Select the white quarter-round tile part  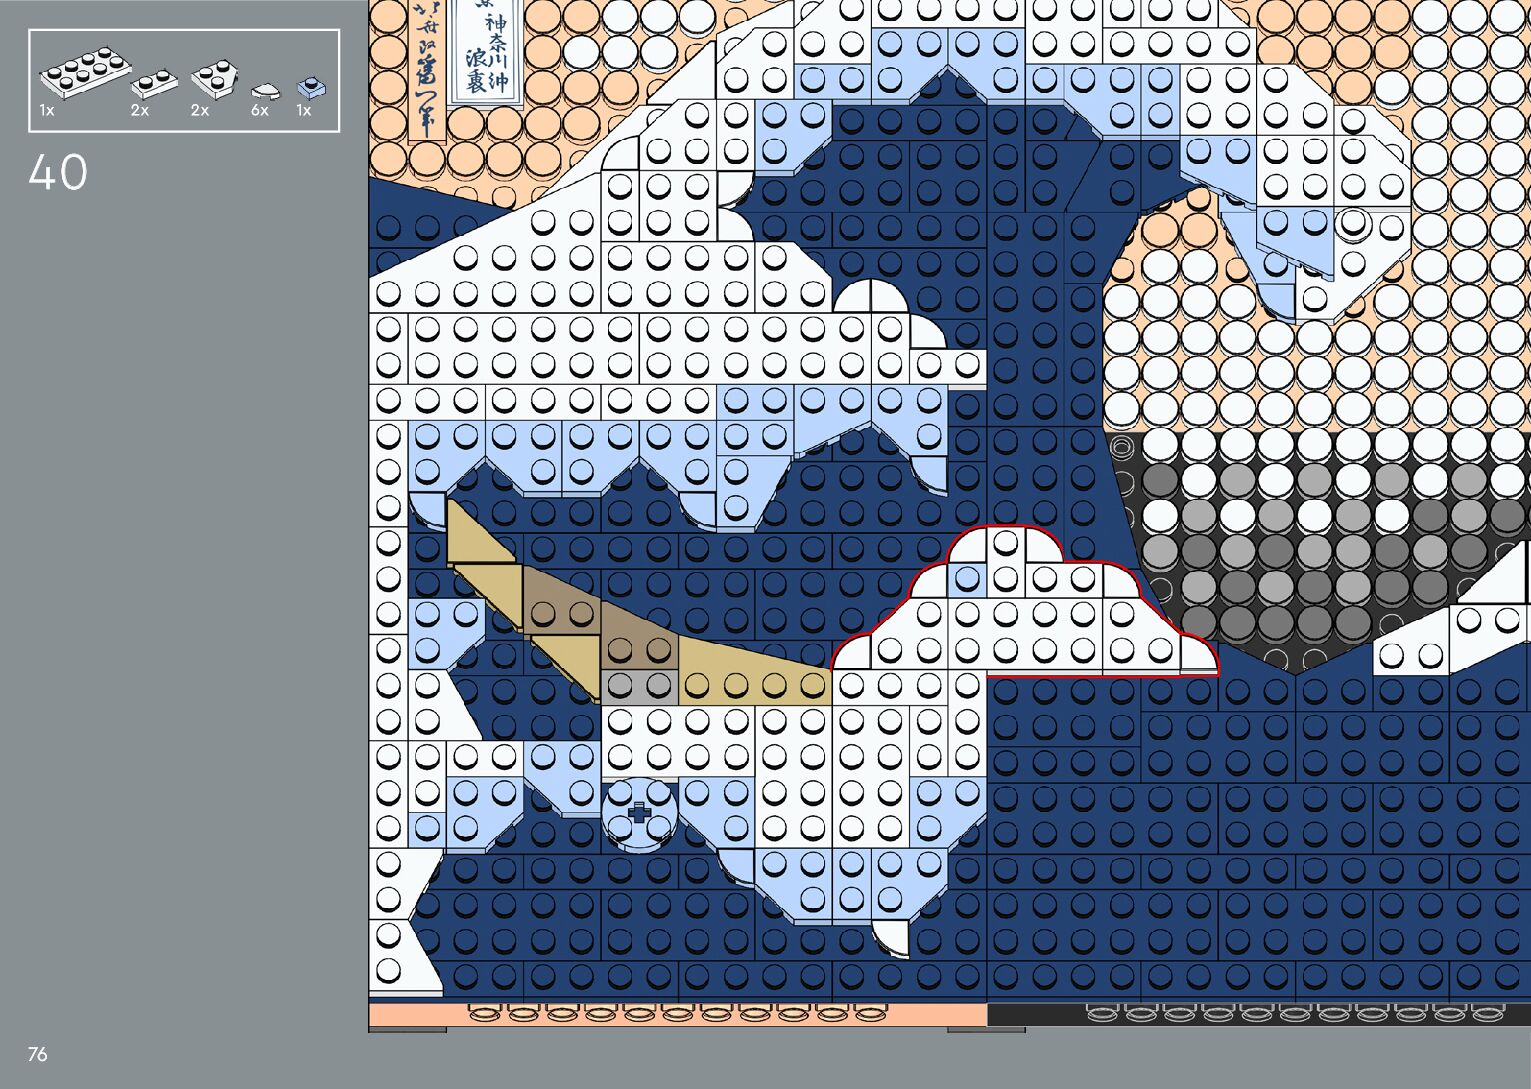point(264,92)
